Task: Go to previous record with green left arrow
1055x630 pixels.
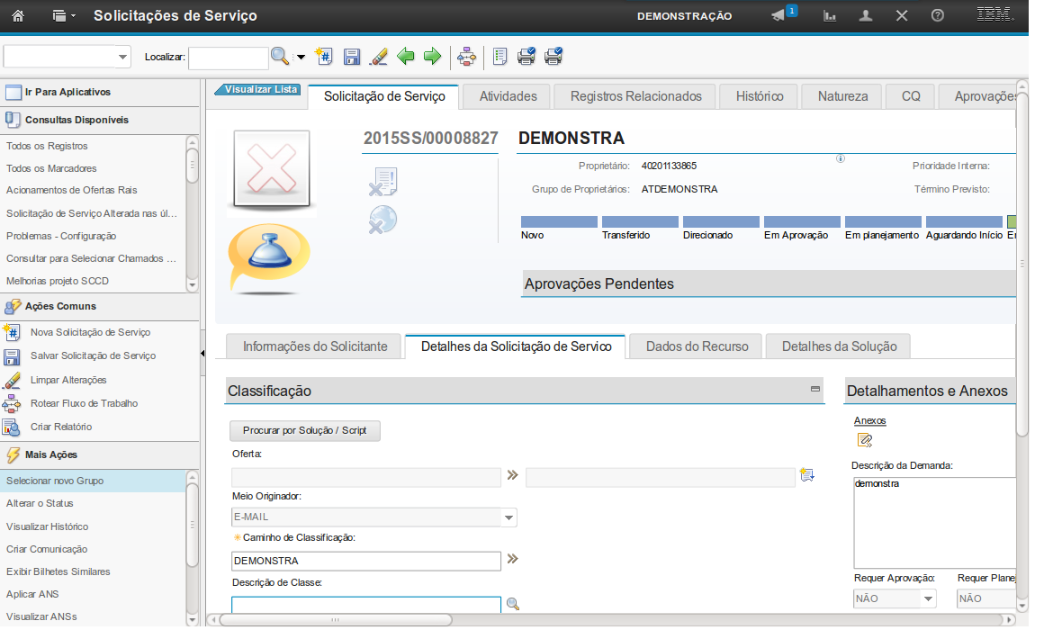Action: point(406,57)
